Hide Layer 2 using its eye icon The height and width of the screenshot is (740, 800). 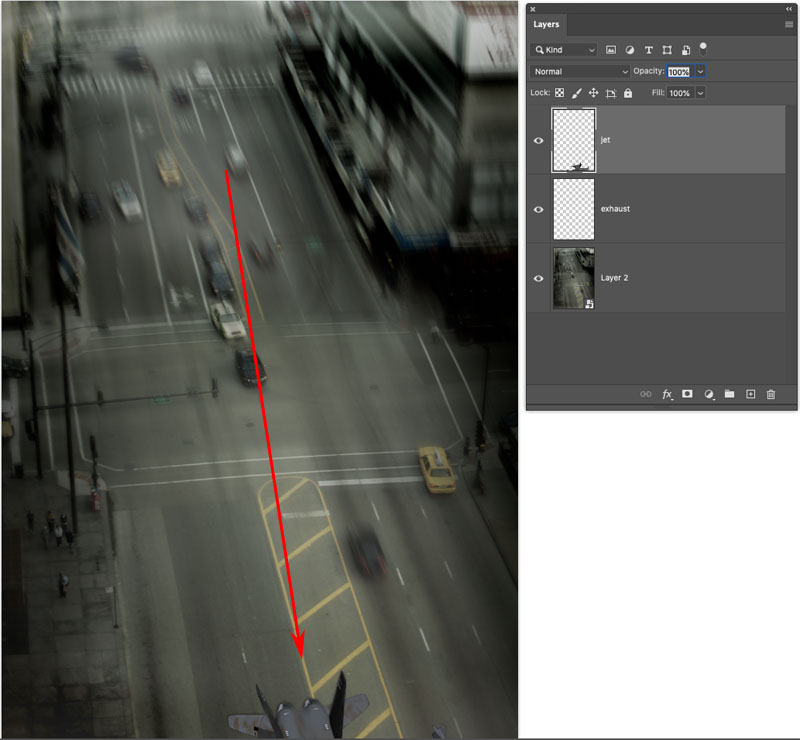(539, 278)
